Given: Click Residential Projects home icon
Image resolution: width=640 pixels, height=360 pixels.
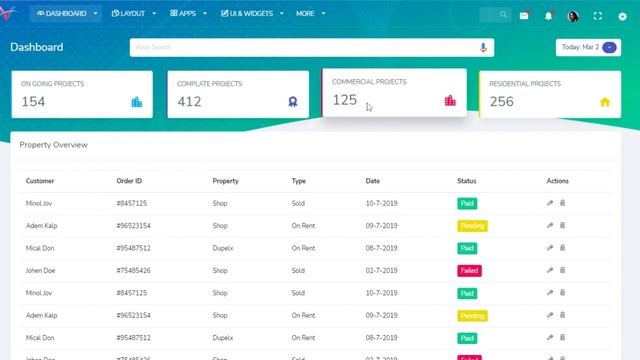Looking at the screenshot, I should (605, 102).
